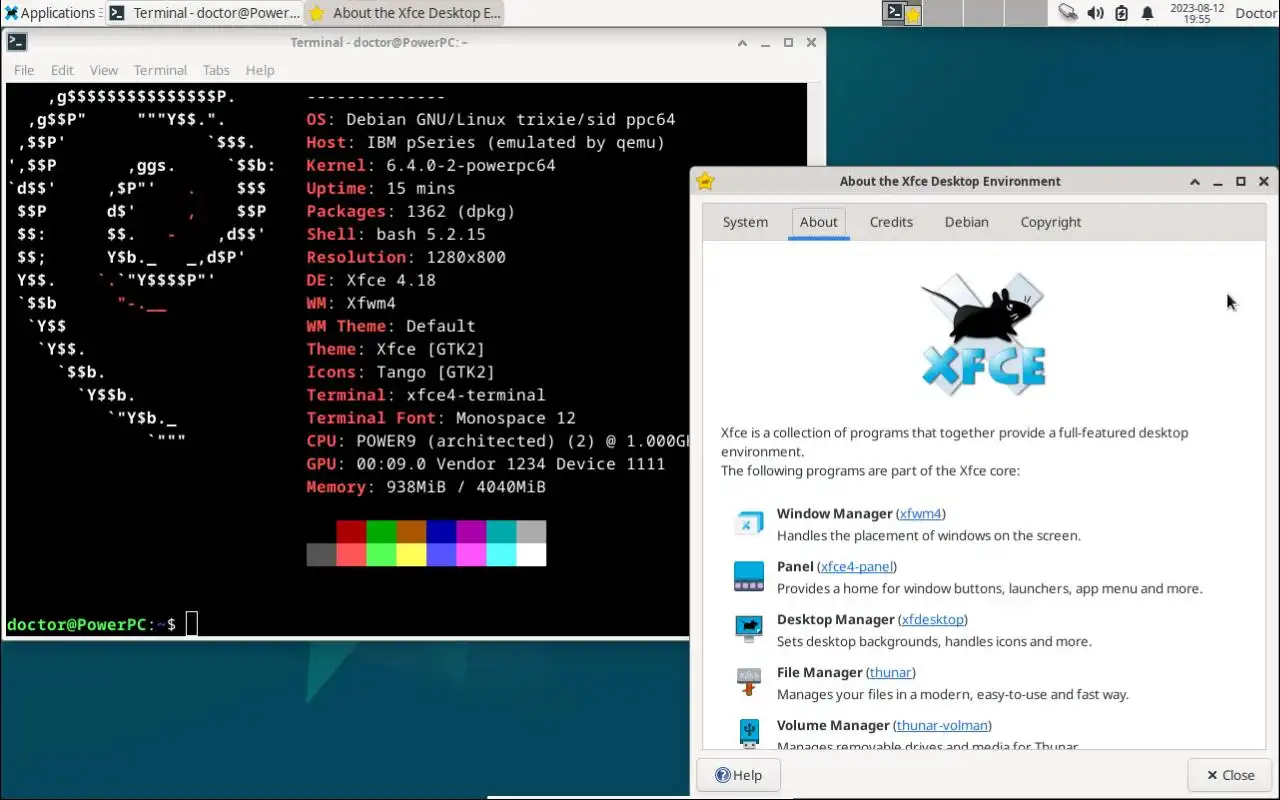Roll up the Terminal window
Image resolution: width=1280 pixels, height=800 pixels.
pos(742,42)
